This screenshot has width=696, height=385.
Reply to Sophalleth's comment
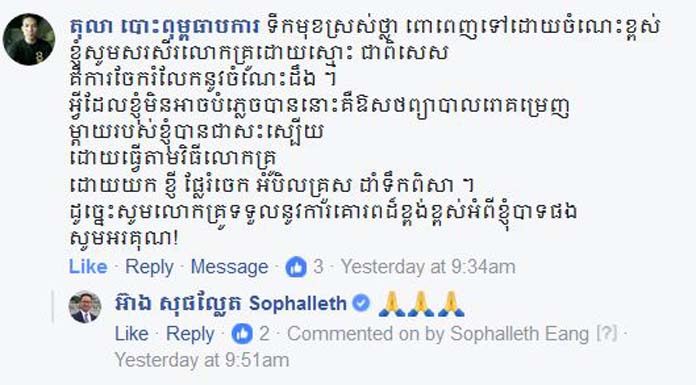tap(190, 334)
